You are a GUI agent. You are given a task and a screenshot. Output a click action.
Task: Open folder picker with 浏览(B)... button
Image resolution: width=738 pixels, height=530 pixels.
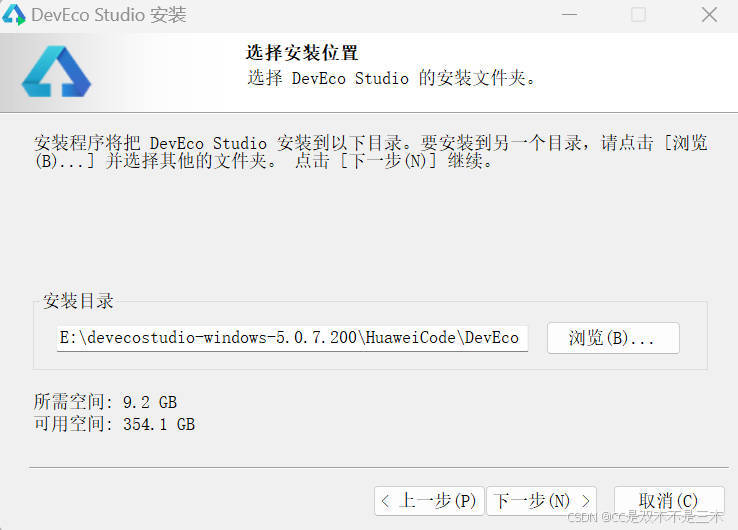[x=613, y=338]
